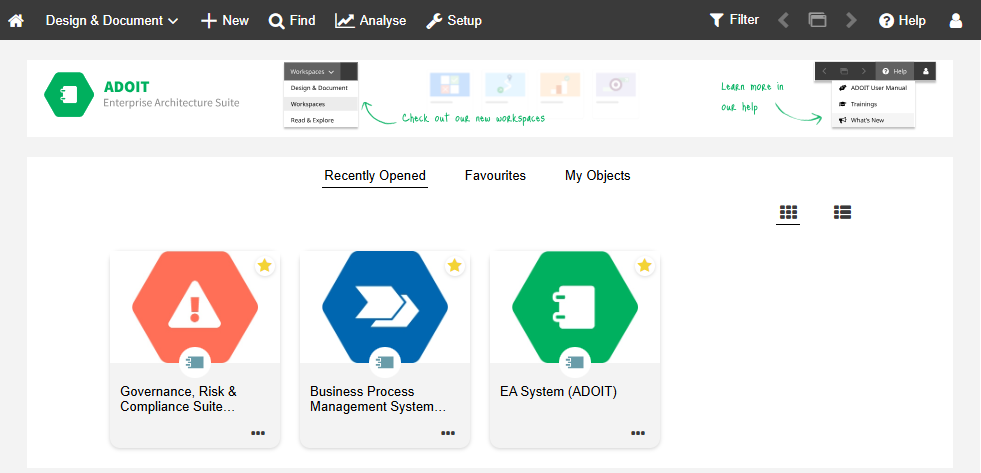Screen dimensions: 981x473
Task: Open more options for EA System (ADOIT)
Action: pyautogui.click(x=638, y=433)
